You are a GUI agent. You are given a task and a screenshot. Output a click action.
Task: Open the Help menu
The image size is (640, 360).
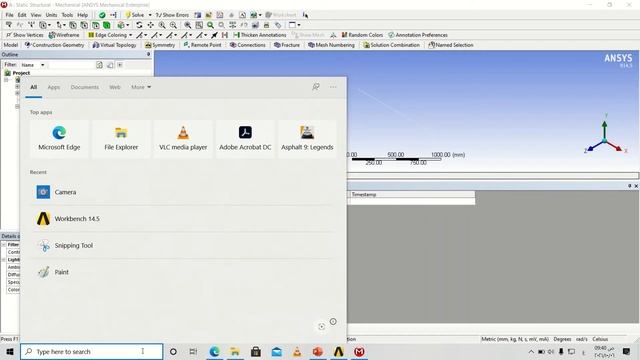(83, 15)
